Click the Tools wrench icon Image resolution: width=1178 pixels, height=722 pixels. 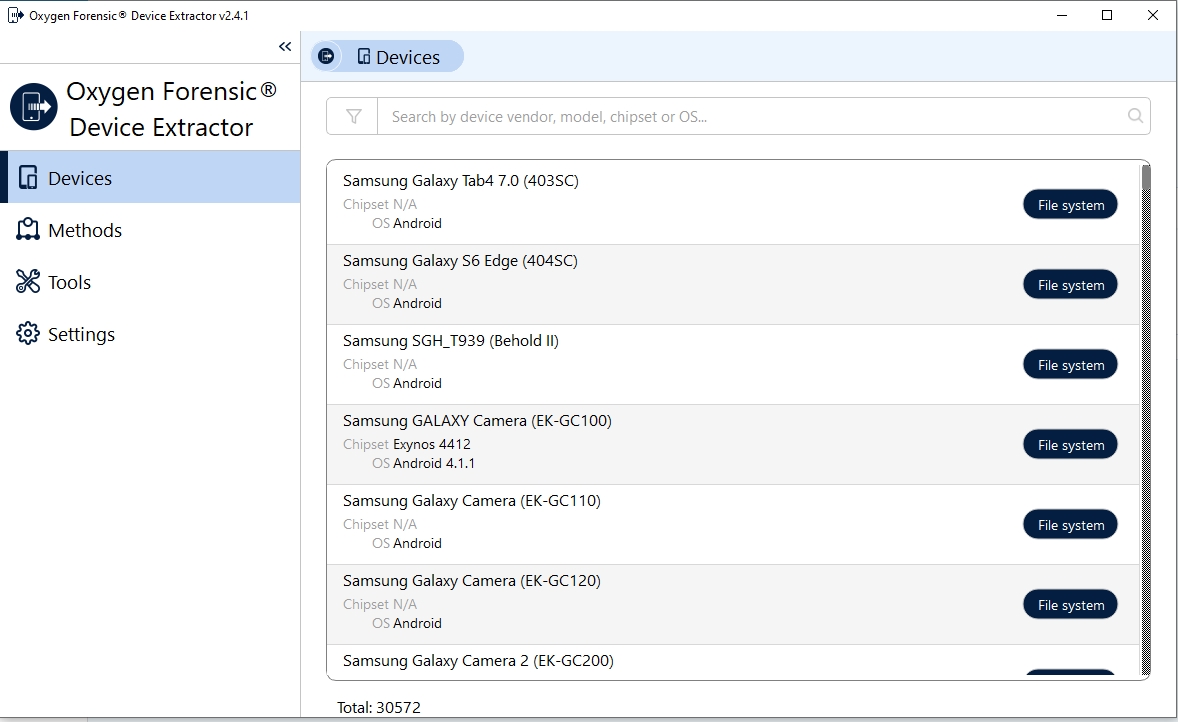(28, 282)
